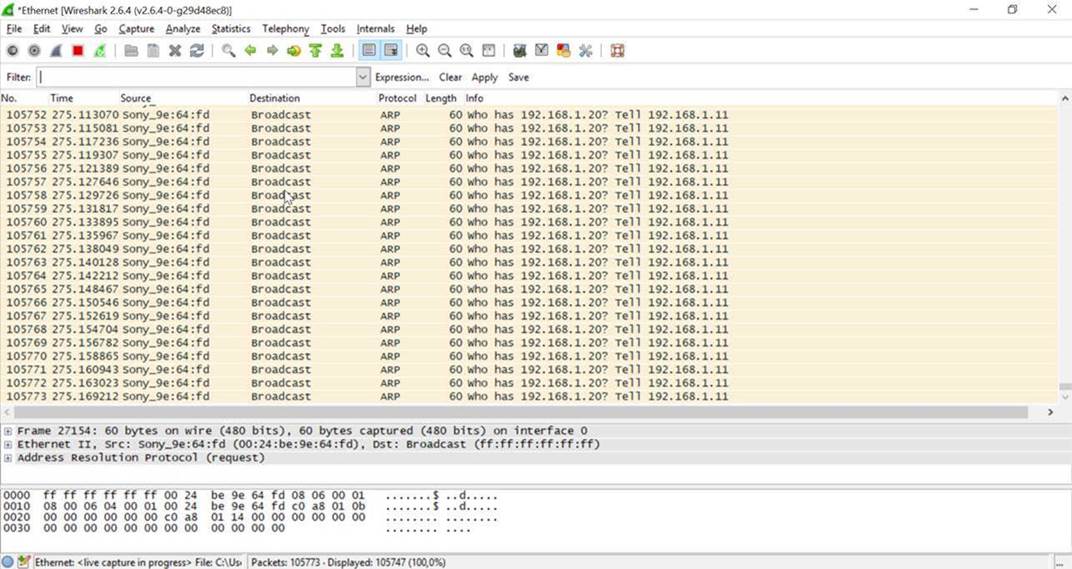The height and width of the screenshot is (569, 1072).
Task: Select packet number 105752 row
Action: point(529,115)
